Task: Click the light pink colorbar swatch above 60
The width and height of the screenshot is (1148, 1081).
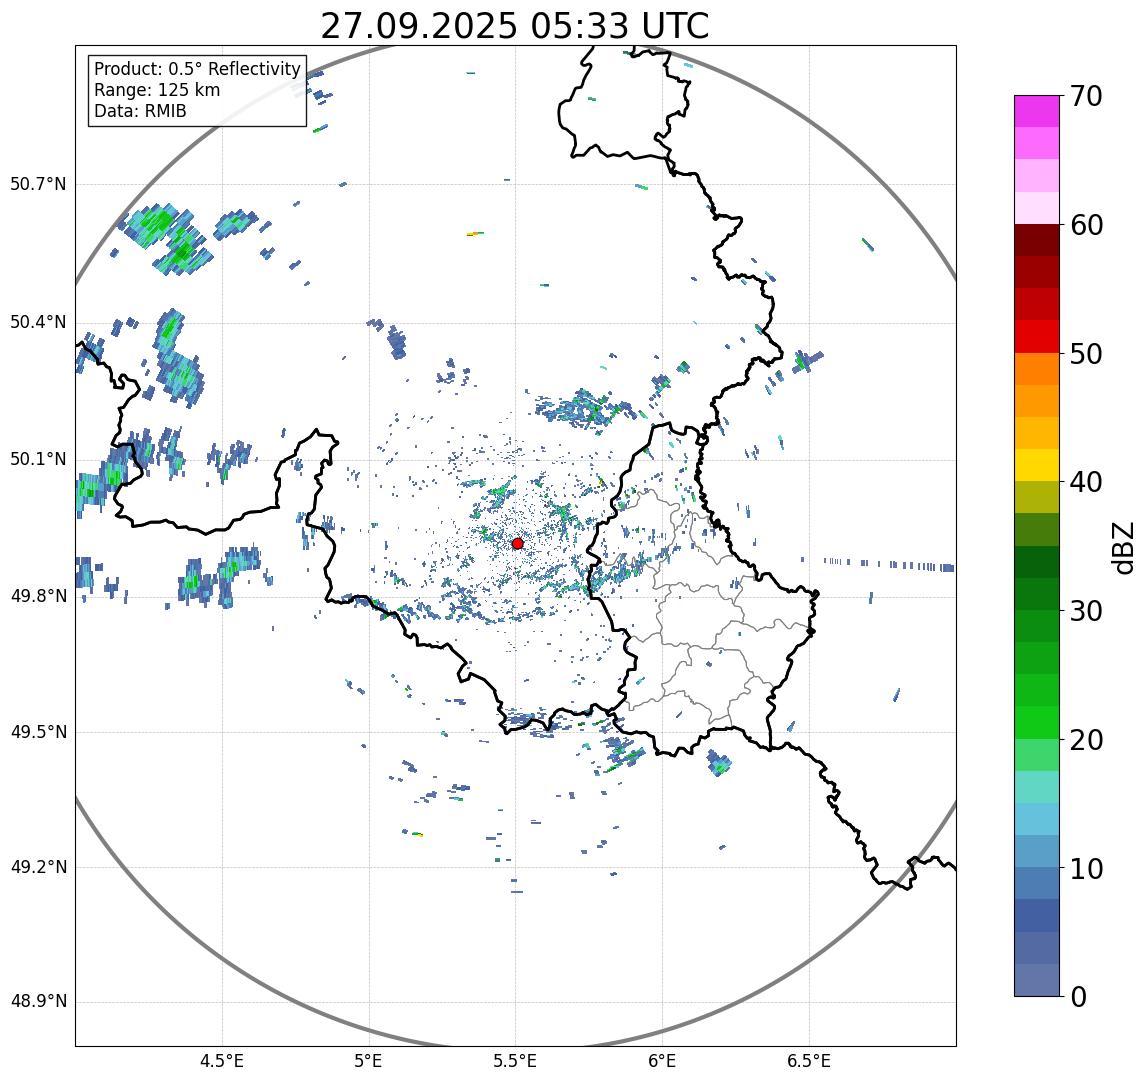Action: pyautogui.click(x=1037, y=208)
